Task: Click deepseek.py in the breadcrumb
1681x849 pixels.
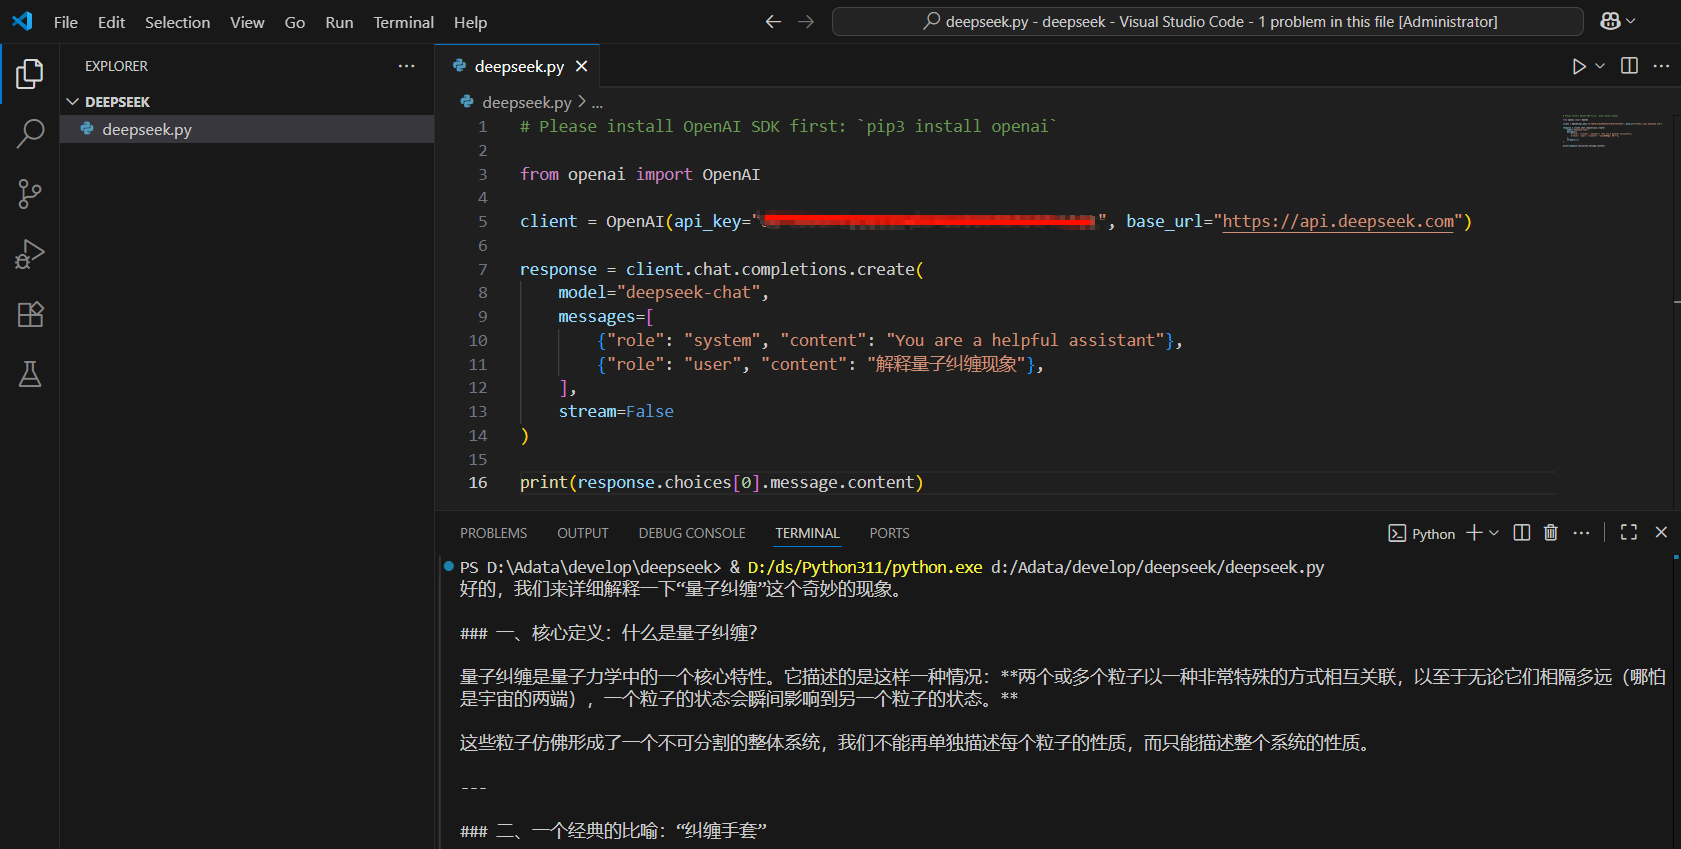Action: point(526,102)
